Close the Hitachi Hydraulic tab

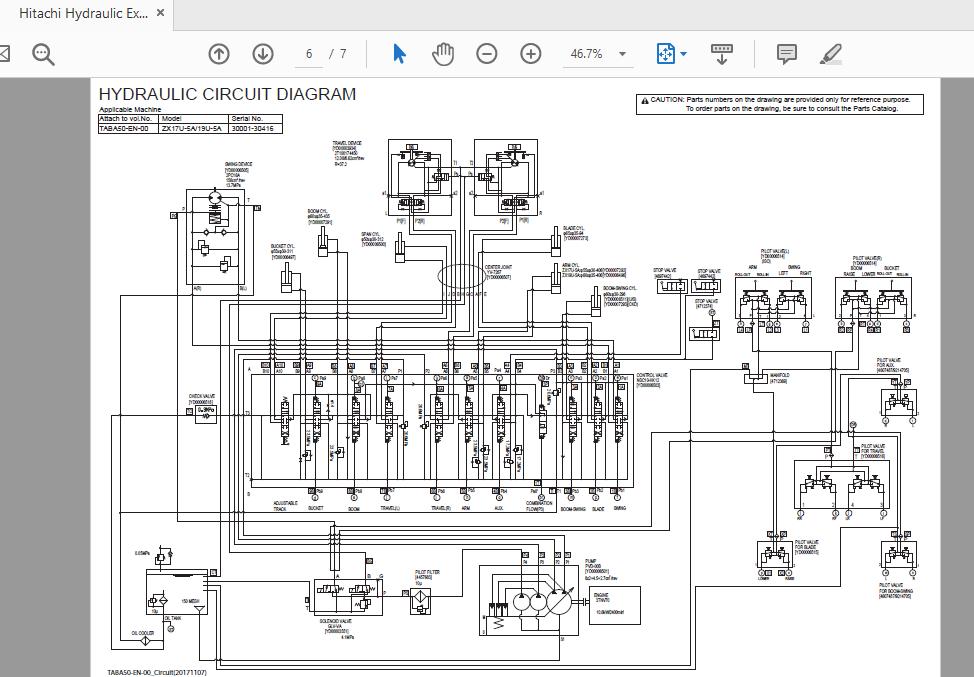click(x=160, y=14)
